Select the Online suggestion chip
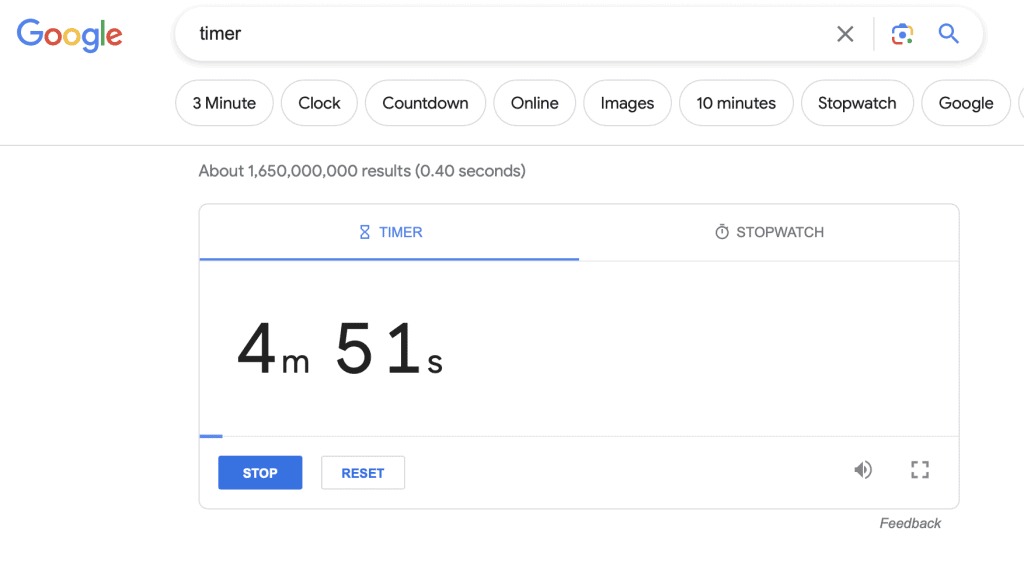 pos(534,103)
